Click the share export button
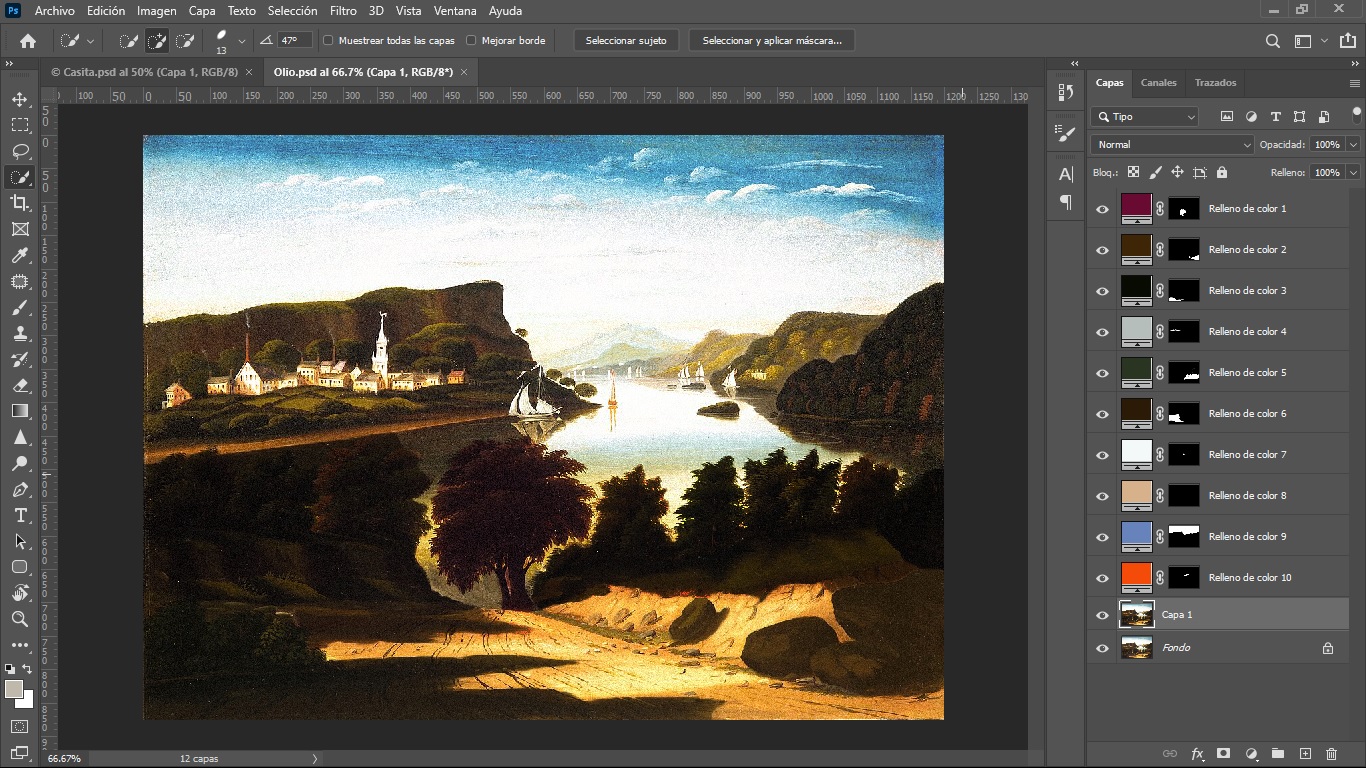This screenshot has height=768, width=1366. pyautogui.click(x=1349, y=41)
